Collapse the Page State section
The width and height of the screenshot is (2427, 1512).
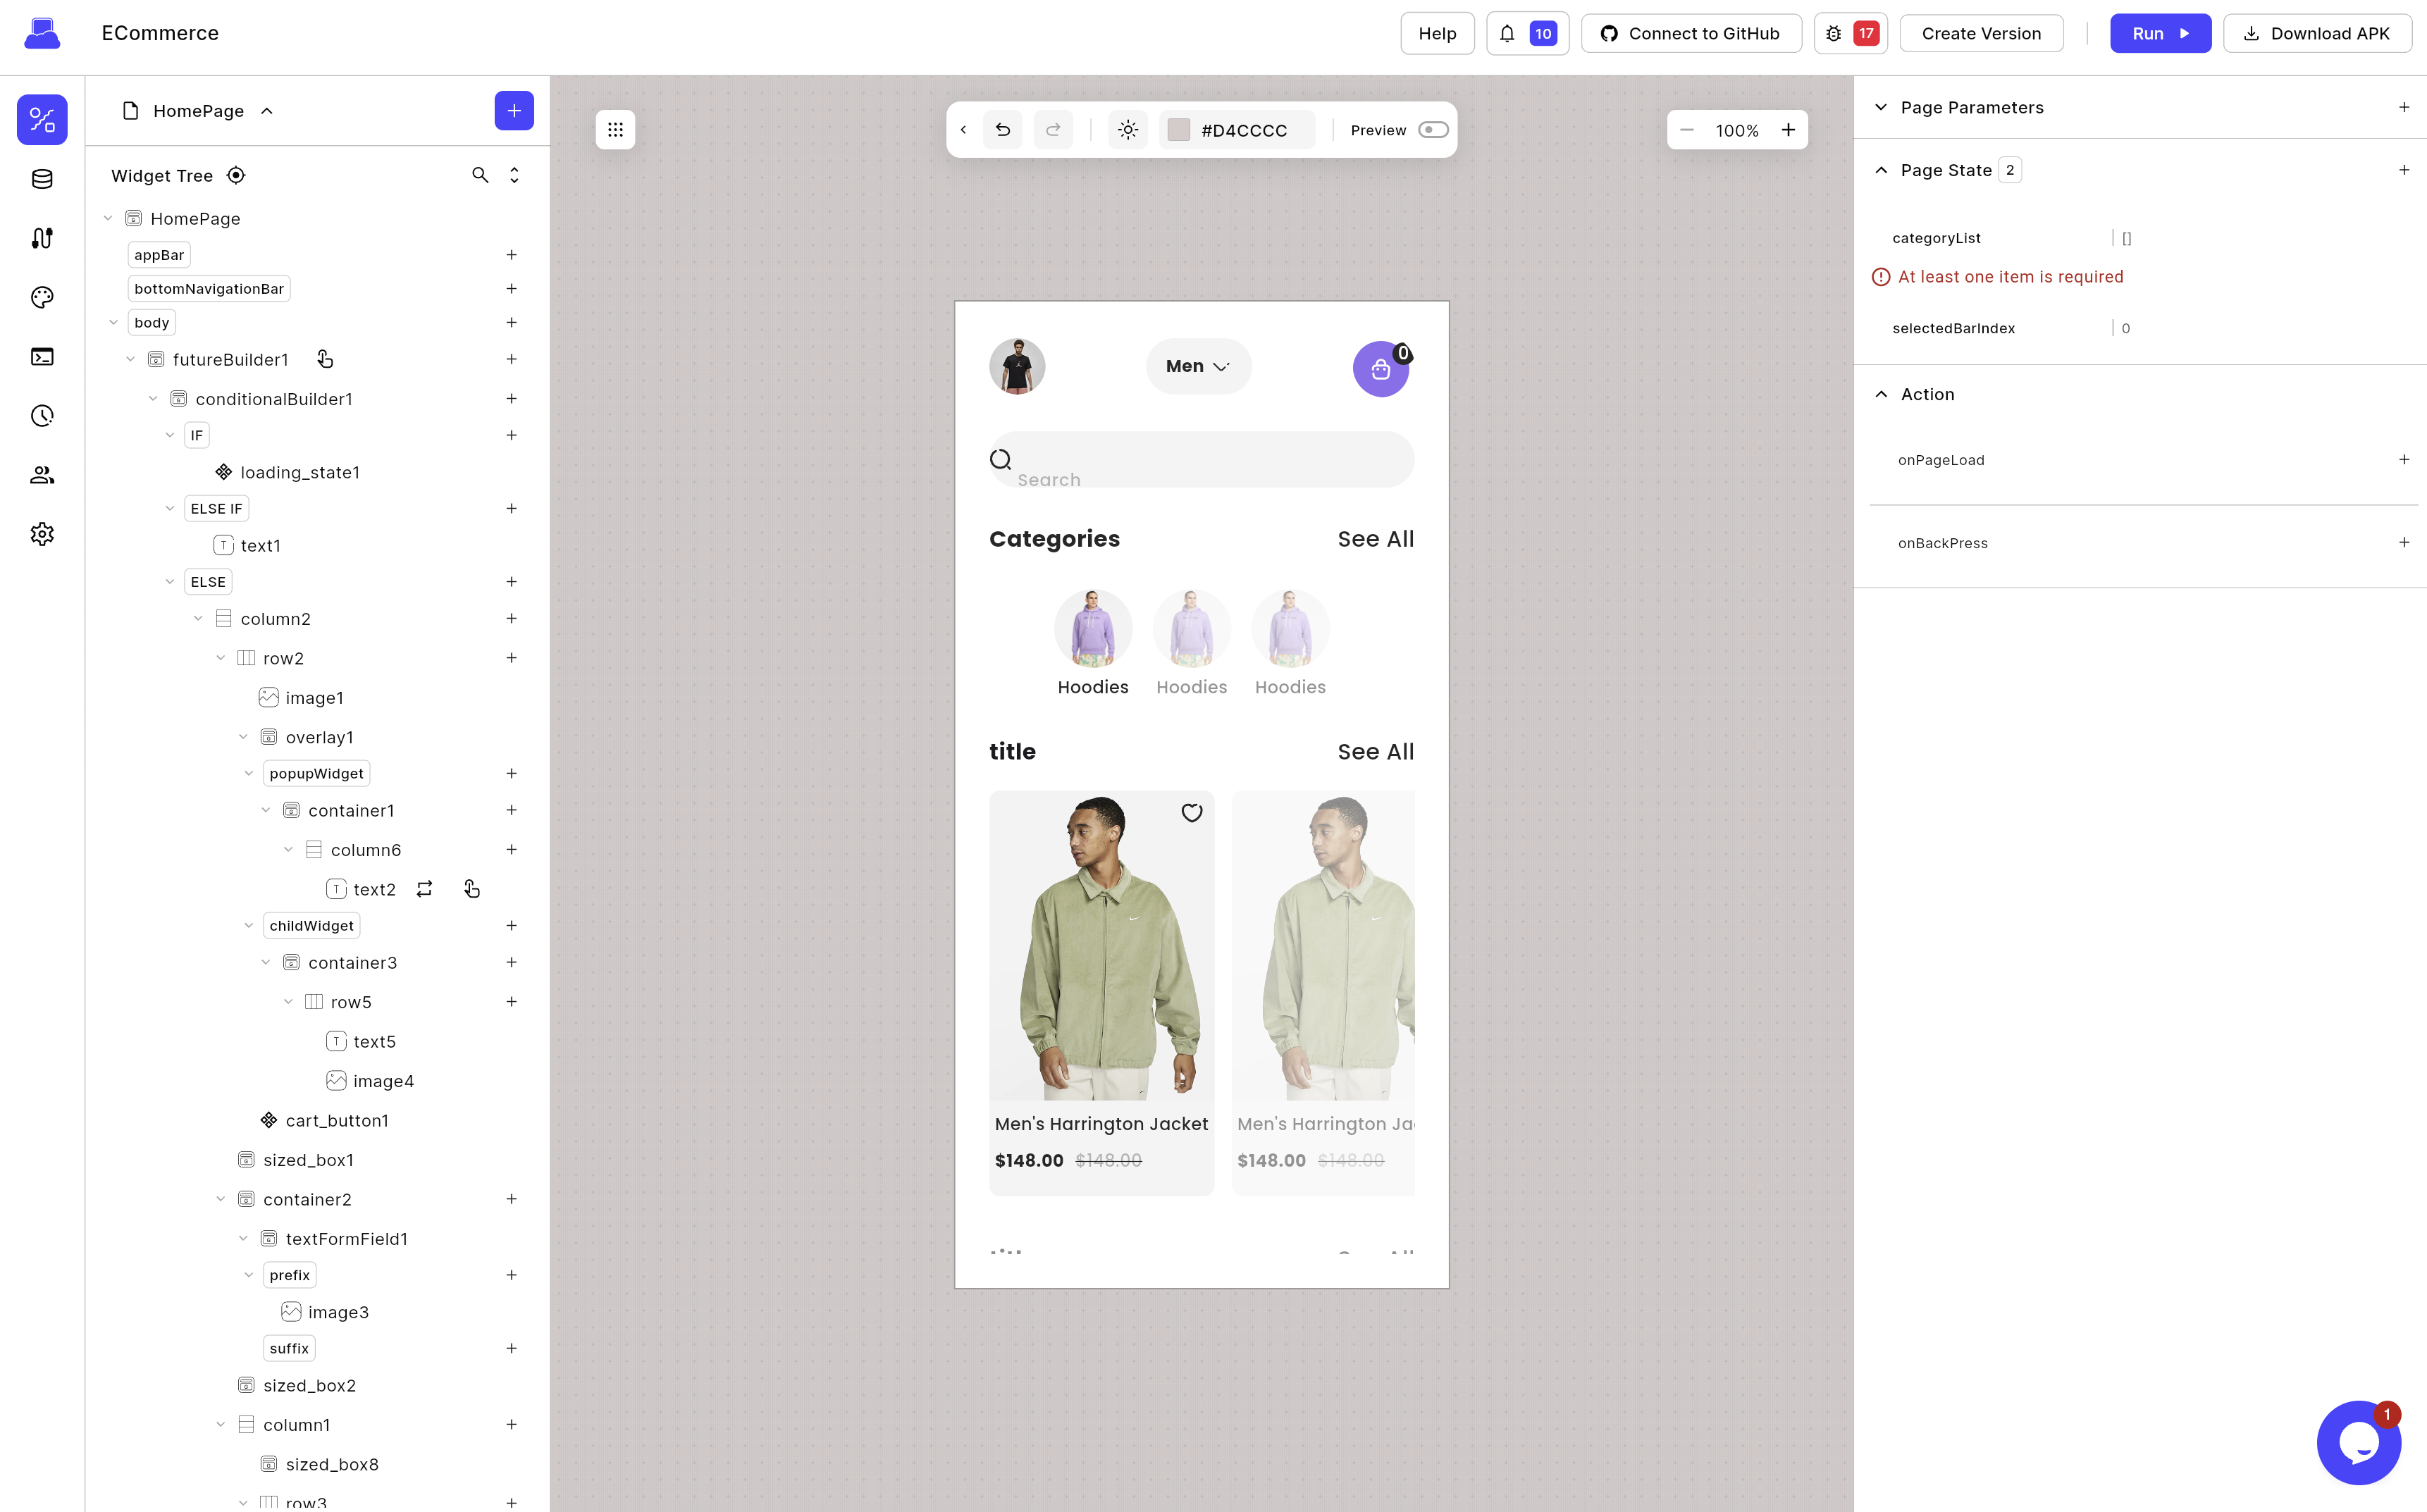tap(1881, 170)
